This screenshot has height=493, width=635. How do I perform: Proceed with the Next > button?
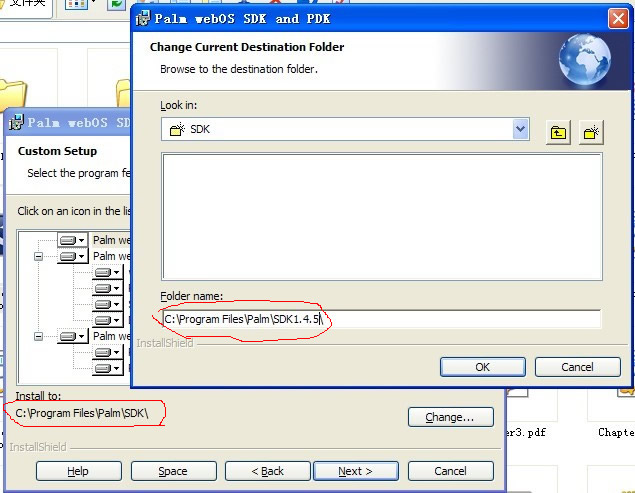(356, 471)
